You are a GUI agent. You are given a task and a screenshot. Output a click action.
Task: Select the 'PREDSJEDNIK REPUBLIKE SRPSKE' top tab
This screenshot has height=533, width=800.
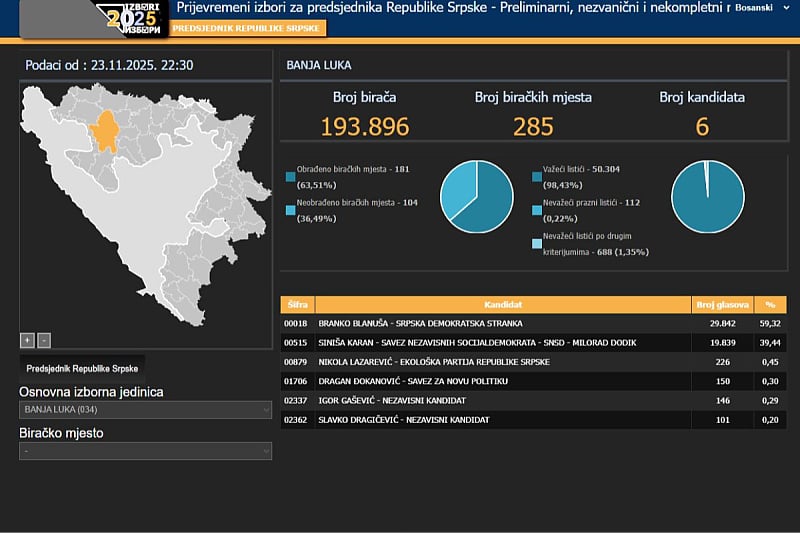click(x=234, y=28)
